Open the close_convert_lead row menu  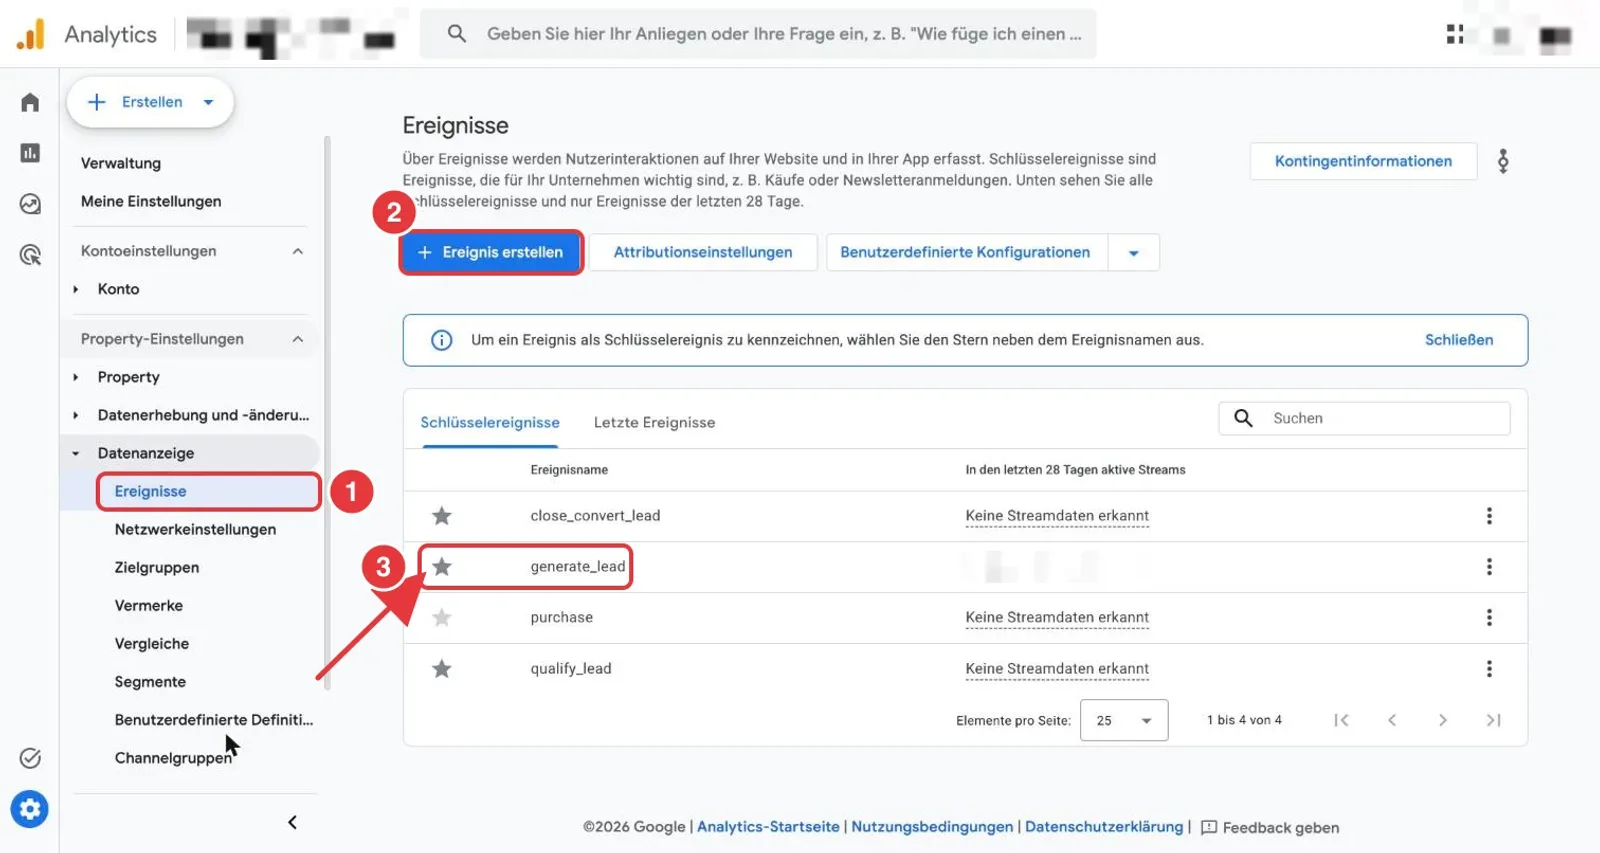1489,516
